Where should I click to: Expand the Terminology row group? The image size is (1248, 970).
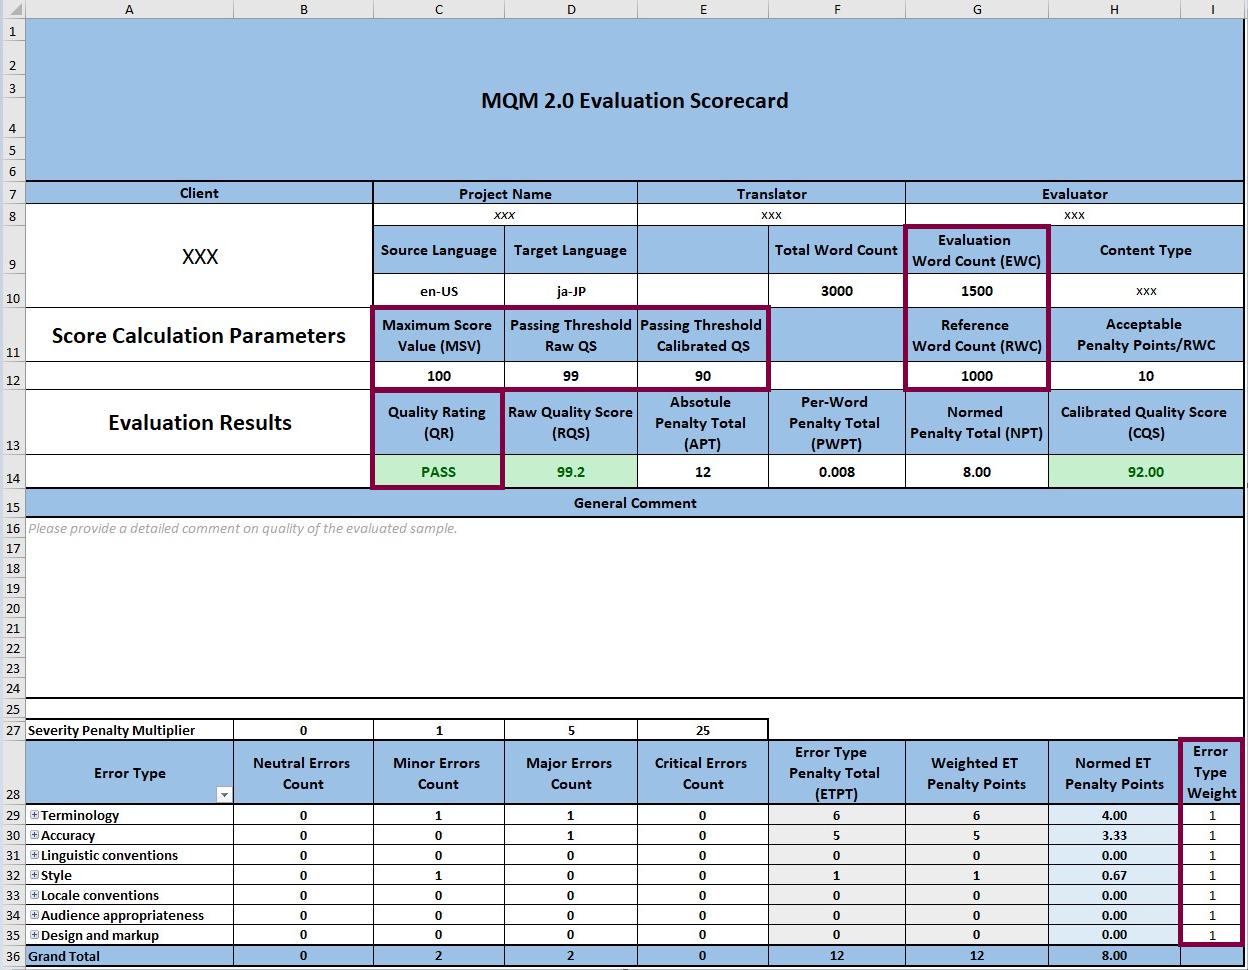point(34,815)
